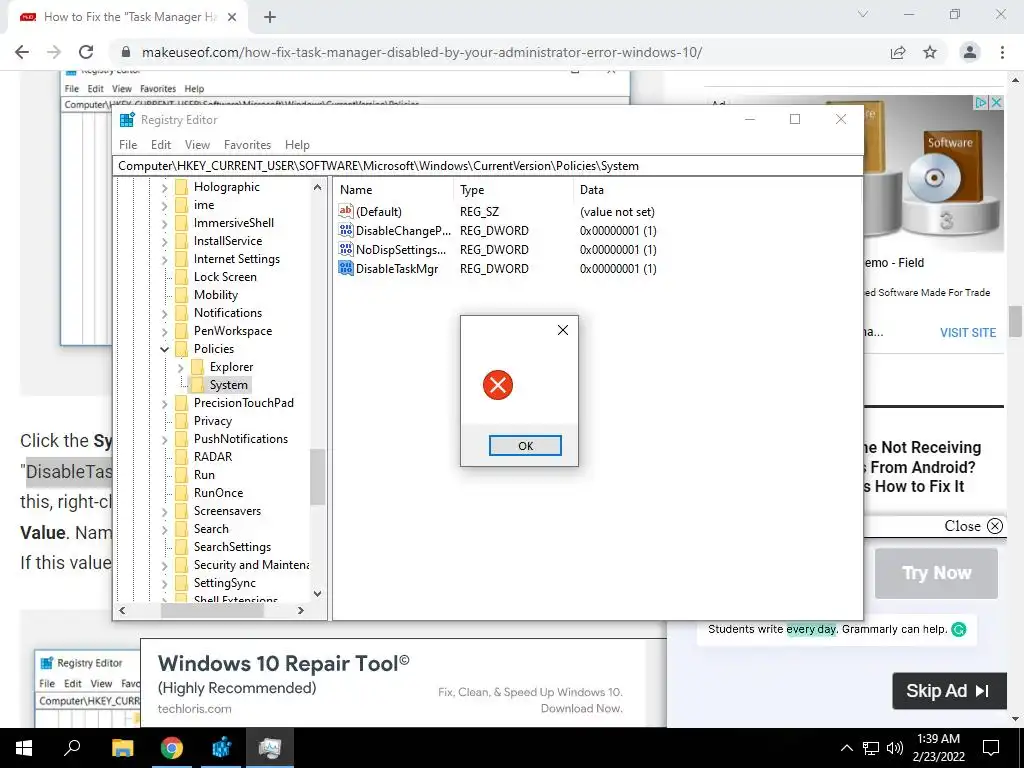Click Close on the video overlay
Viewport: 1024px width, 768px height.
pos(973,526)
